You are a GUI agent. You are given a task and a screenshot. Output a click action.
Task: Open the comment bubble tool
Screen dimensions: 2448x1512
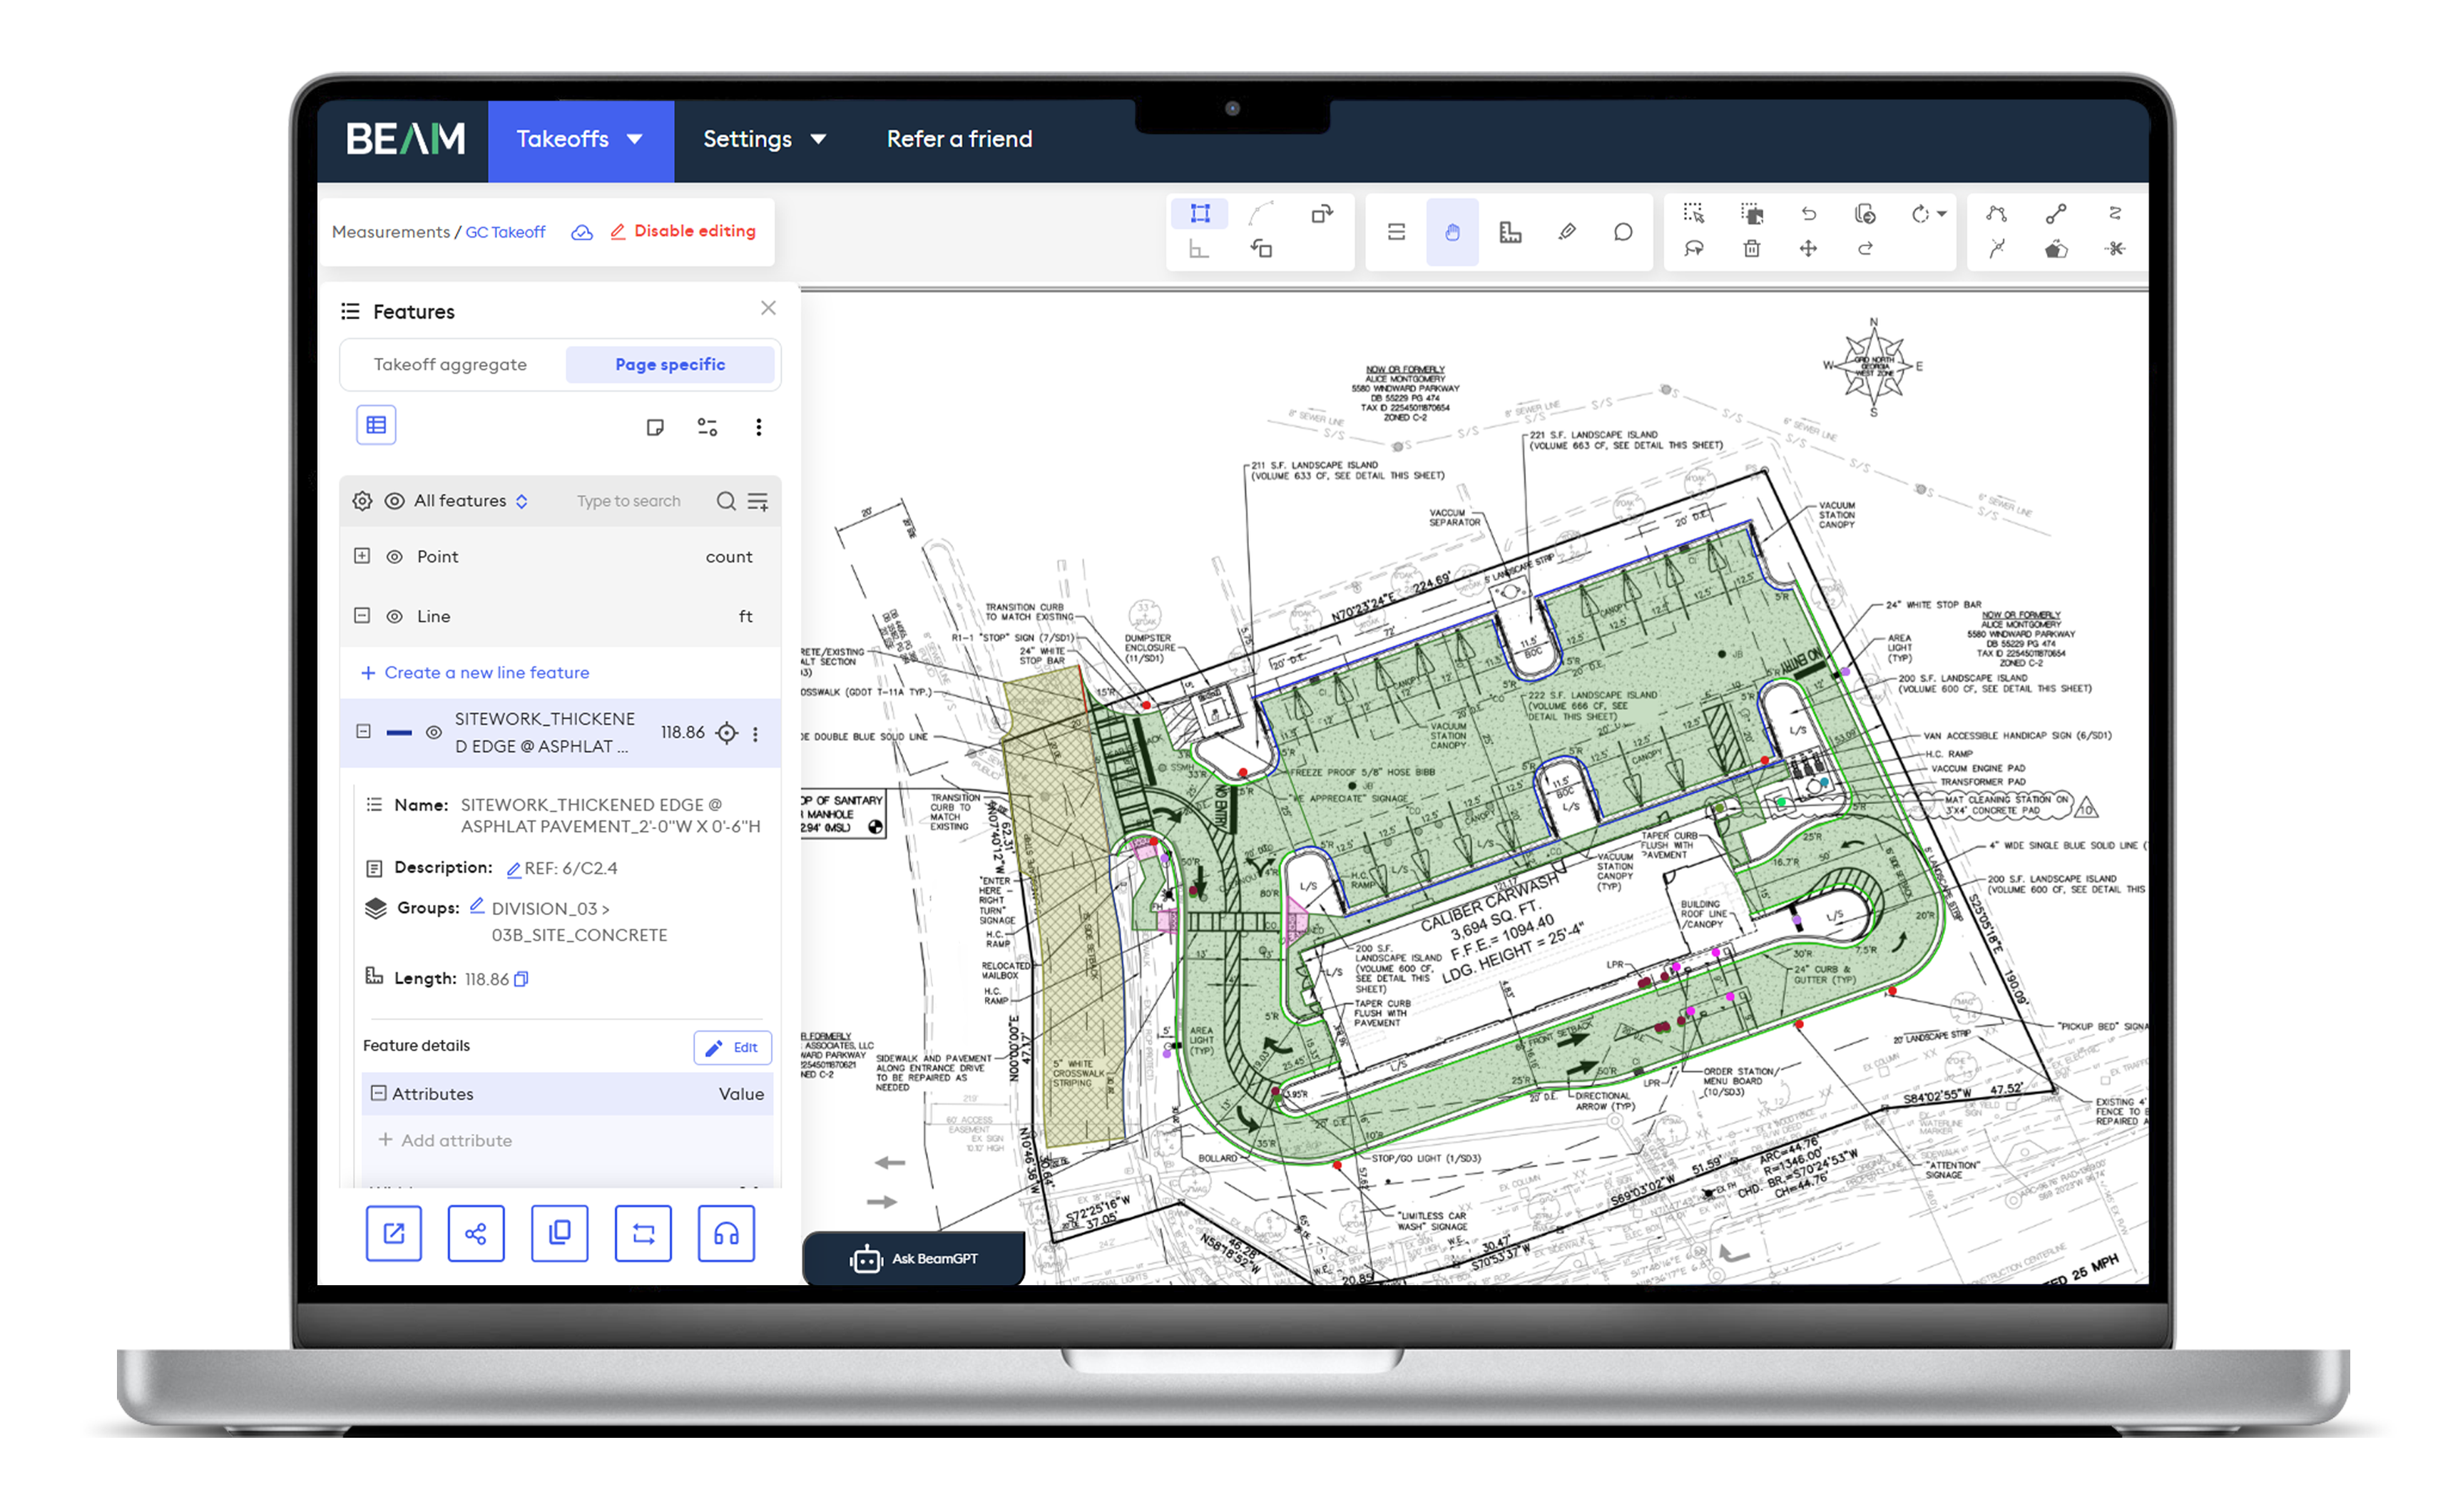(x=1622, y=233)
